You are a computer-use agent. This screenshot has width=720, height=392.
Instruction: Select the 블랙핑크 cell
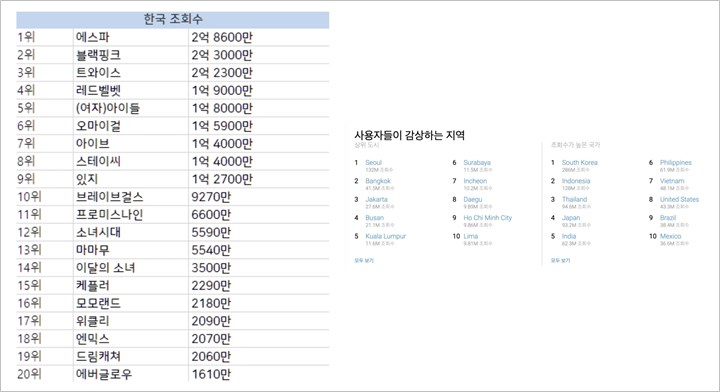pyautogui.click(x=131, y=55)
